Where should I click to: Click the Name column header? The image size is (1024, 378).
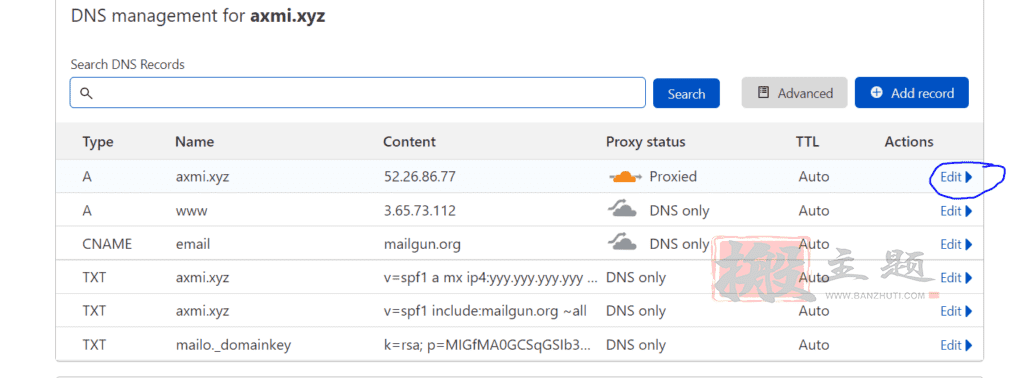pyautogui.click(x=195, y=142)
